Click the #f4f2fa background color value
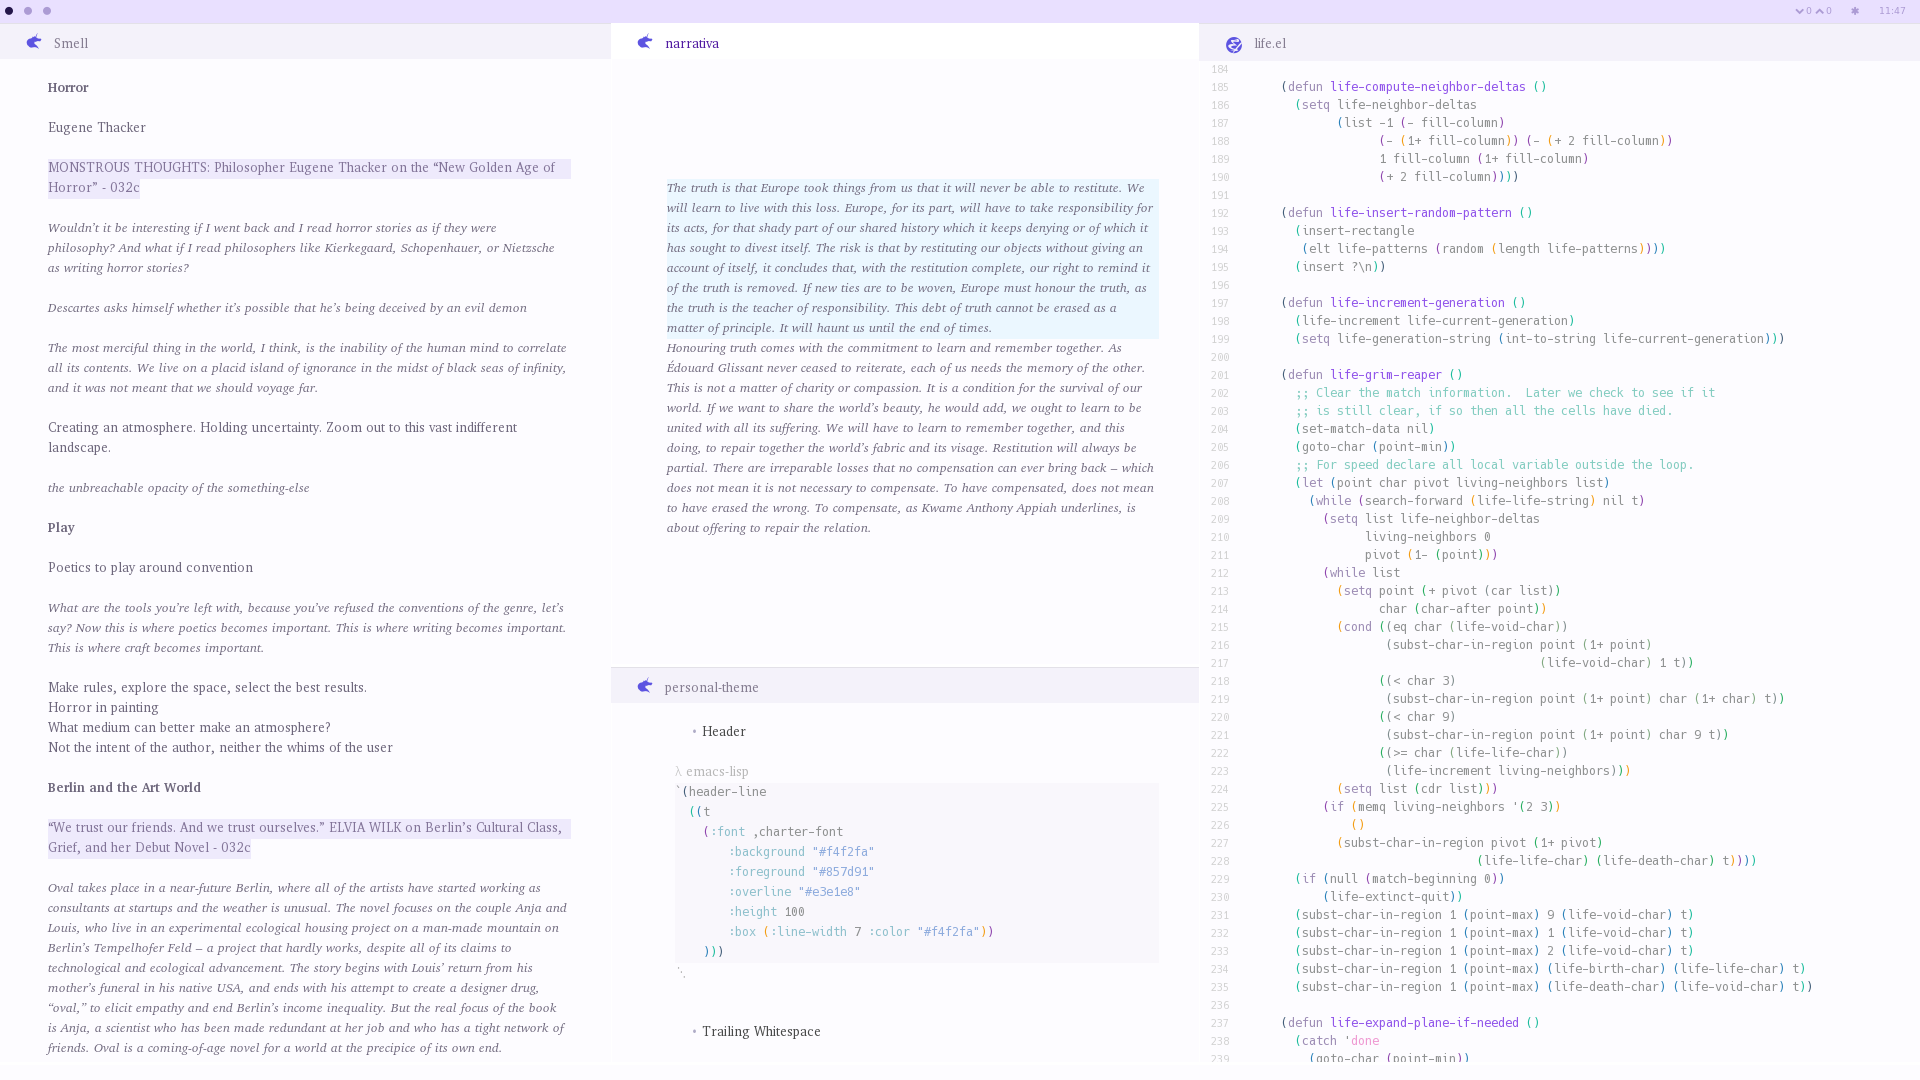 coord(842,852)
